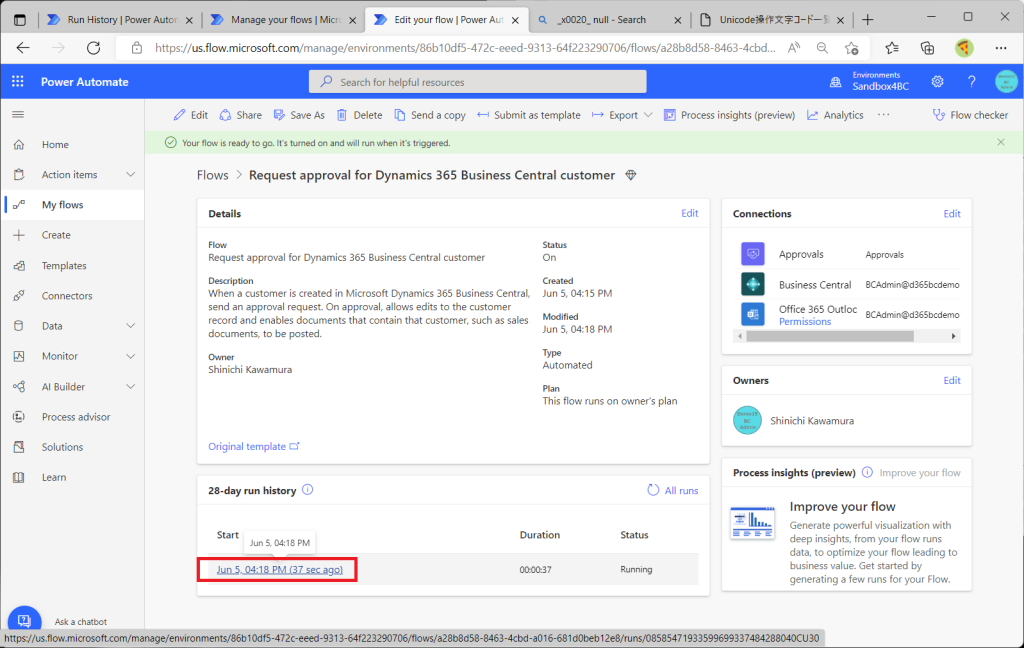
Task: Open Process insights (preview) from toolbar
Action: pyautogui.click(x=729, y=115)
